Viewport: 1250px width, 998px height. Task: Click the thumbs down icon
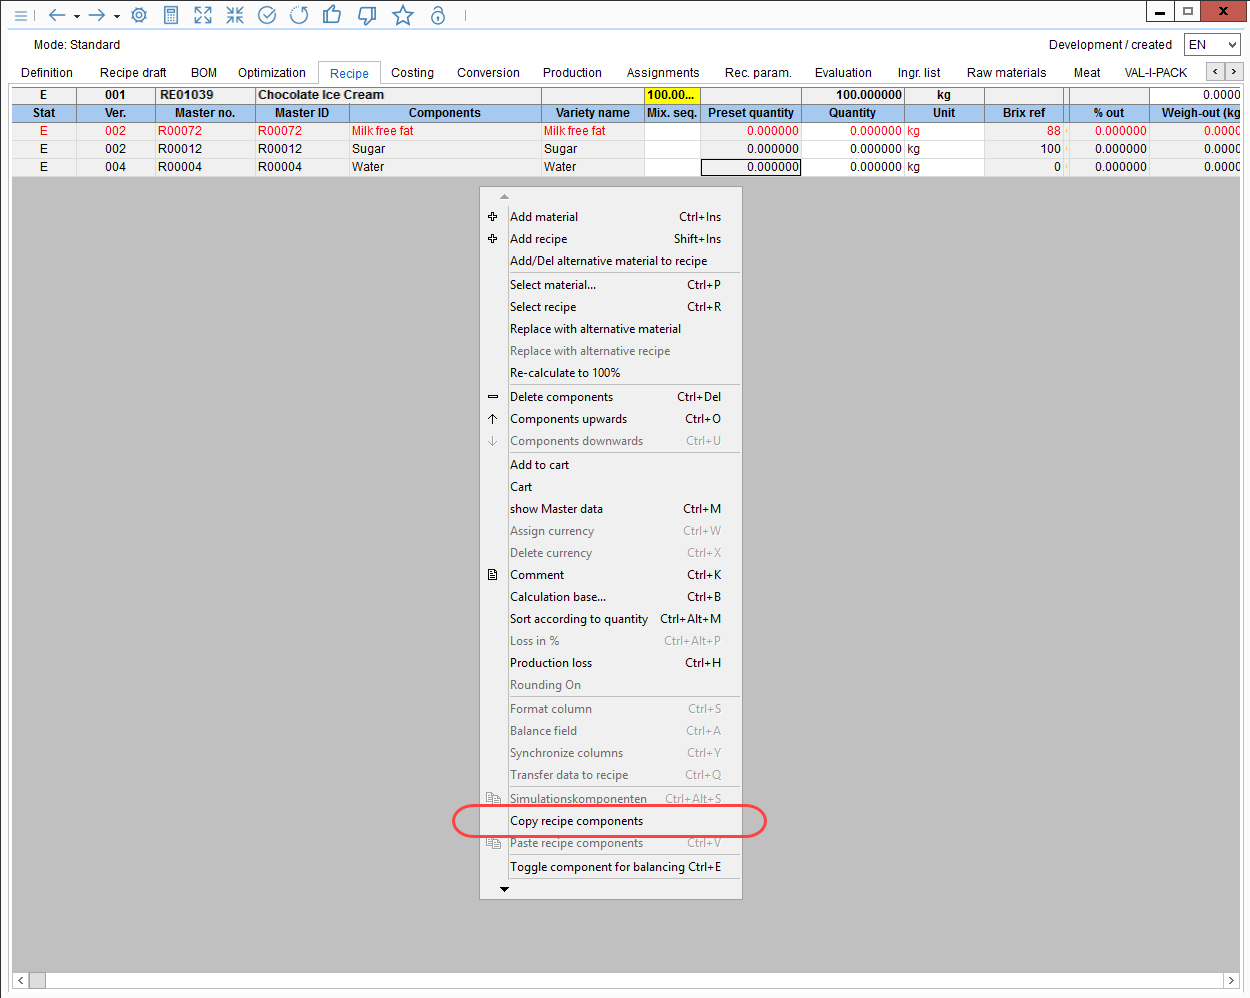[x=367, y=16]
